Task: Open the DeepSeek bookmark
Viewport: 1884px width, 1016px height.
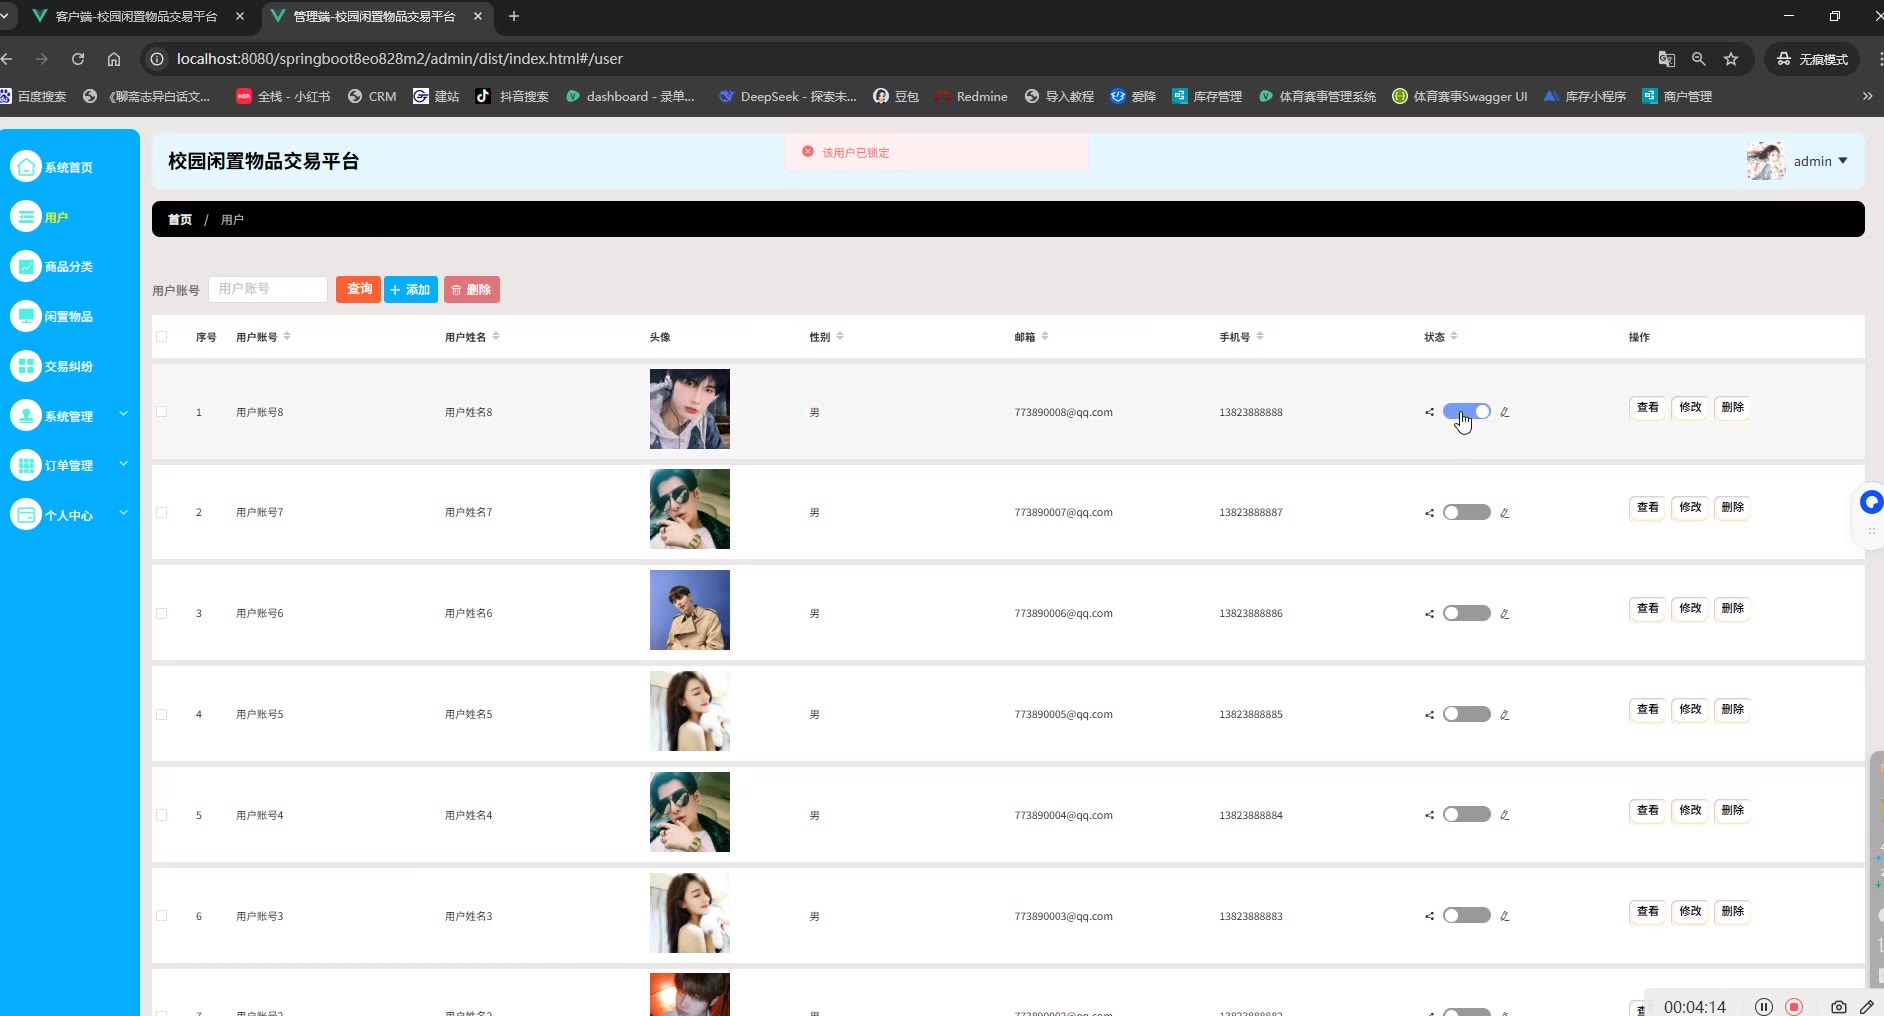Action: click(x=788, y=96)
